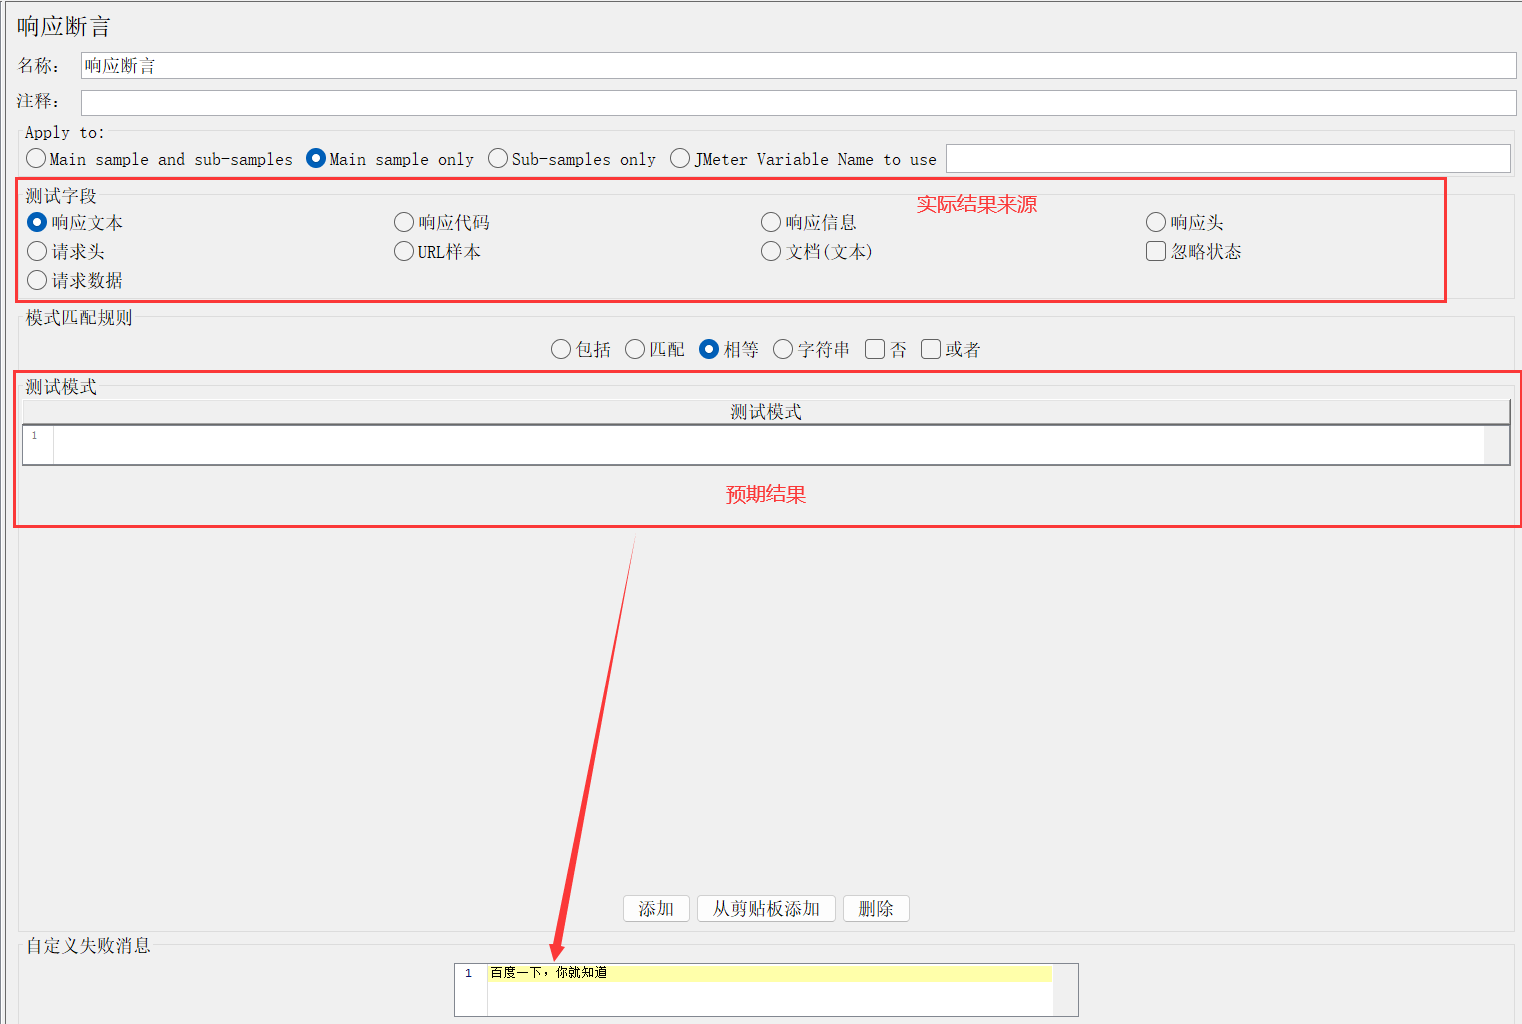Click 从剪贴板添加 button
Screen dimensions: 1522x1024
click(x=766, y=908)
